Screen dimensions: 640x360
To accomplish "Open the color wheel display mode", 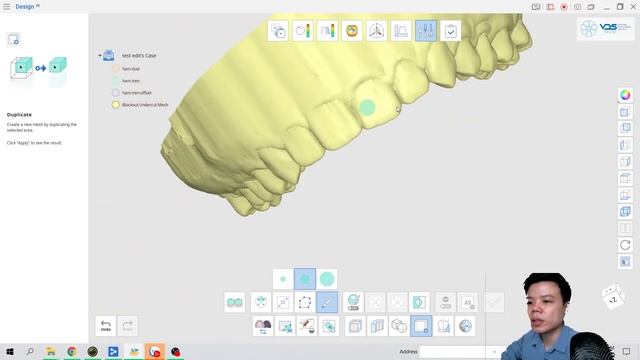I will point(625,95).
